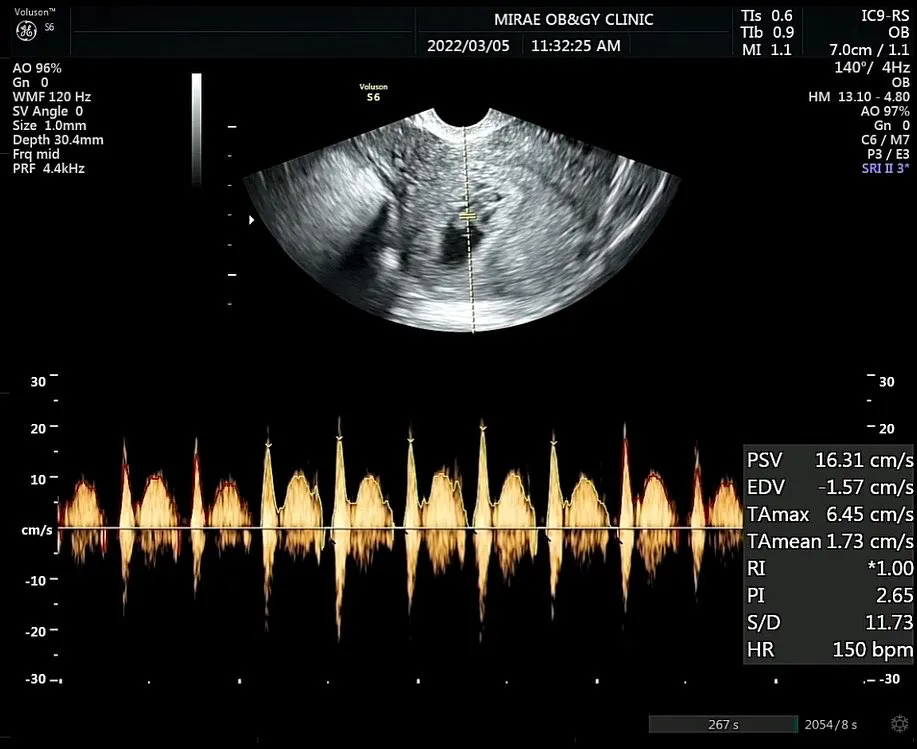Select the TAmean 1.73 cm/s row

(x=829, y=541)
